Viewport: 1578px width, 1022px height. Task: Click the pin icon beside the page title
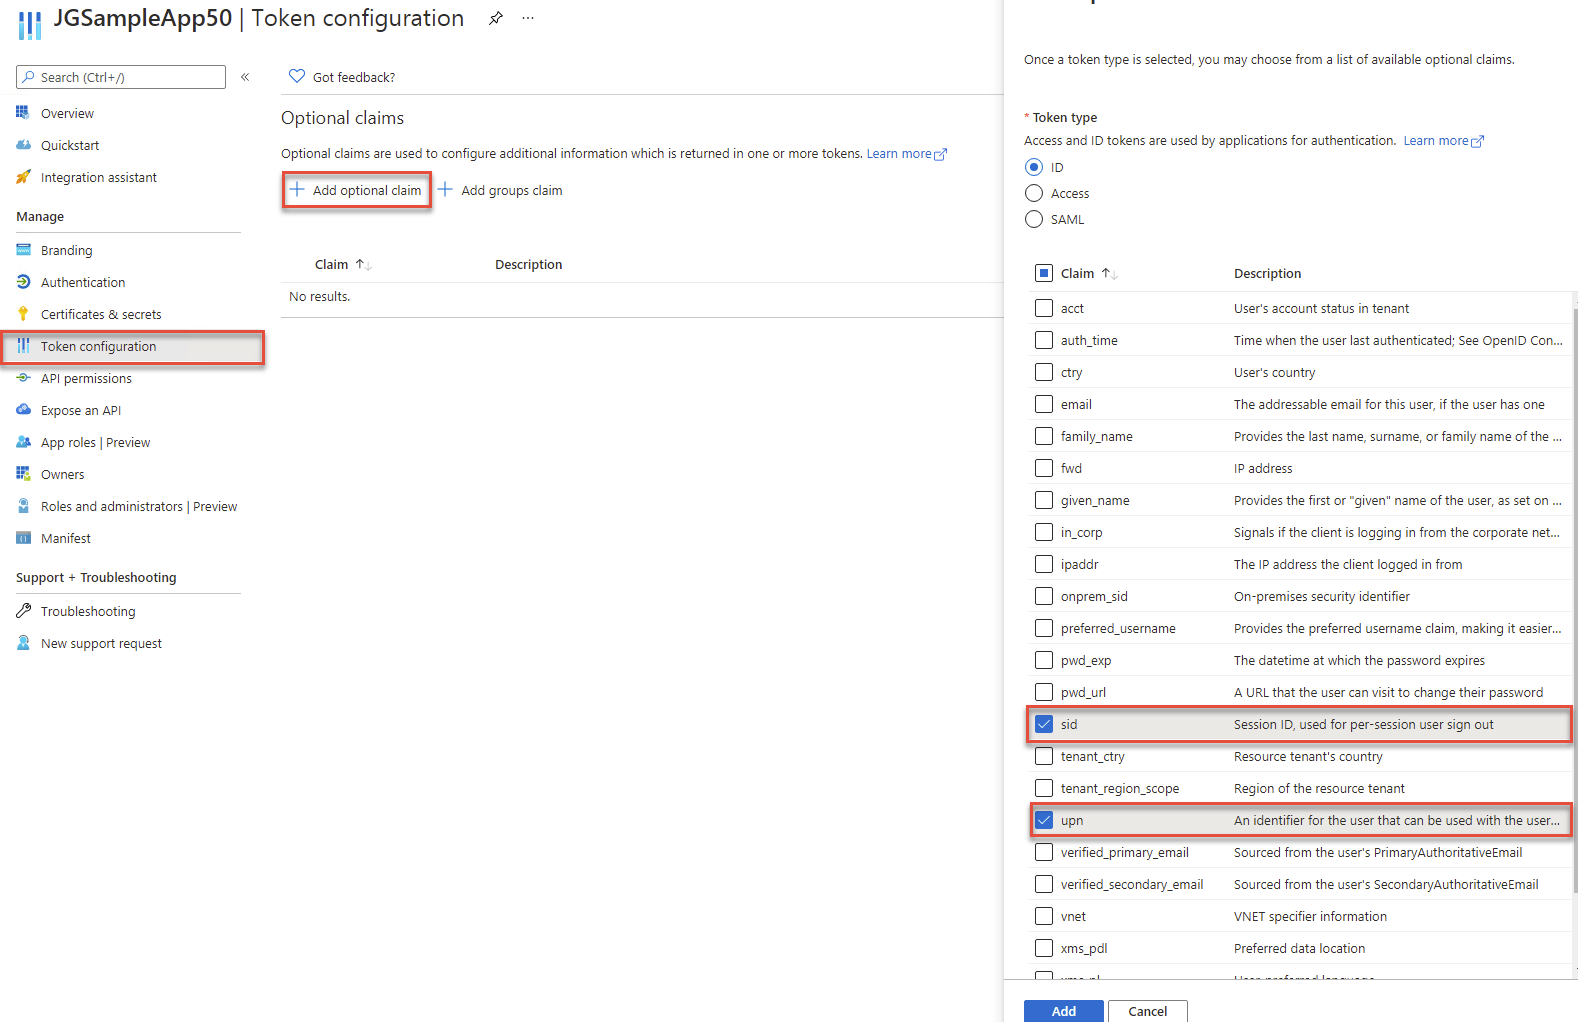pos(495,19)
